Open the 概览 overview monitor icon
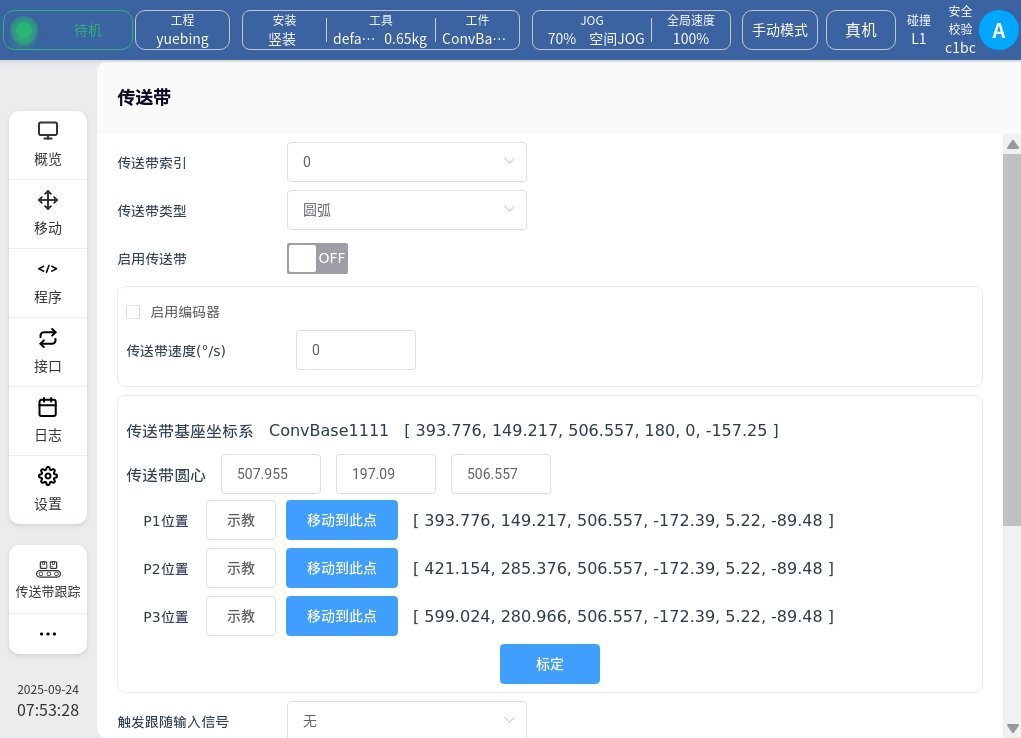 tap(48, 131)
